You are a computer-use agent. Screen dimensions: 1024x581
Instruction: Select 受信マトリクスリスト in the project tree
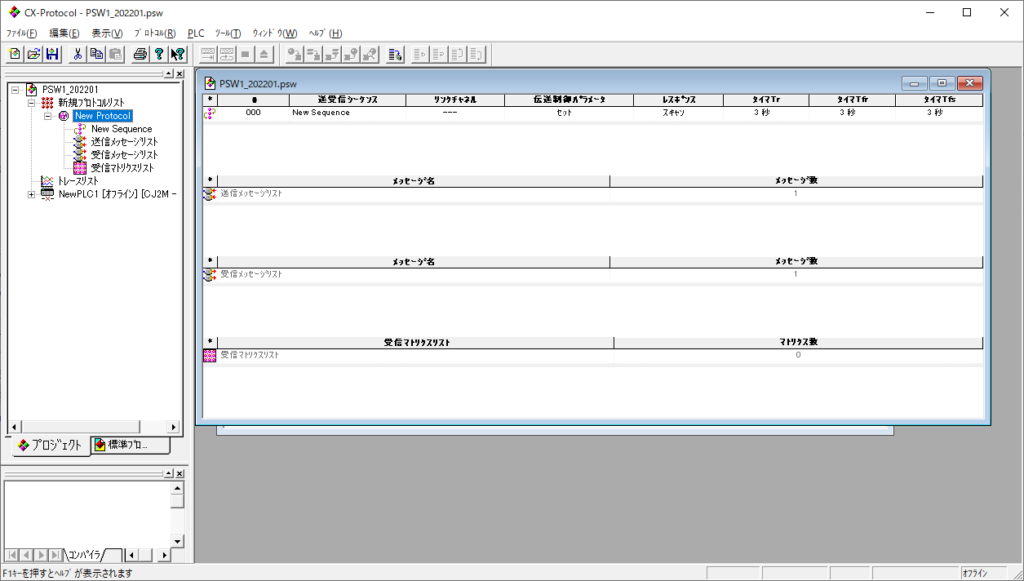[x=123, y=168]
